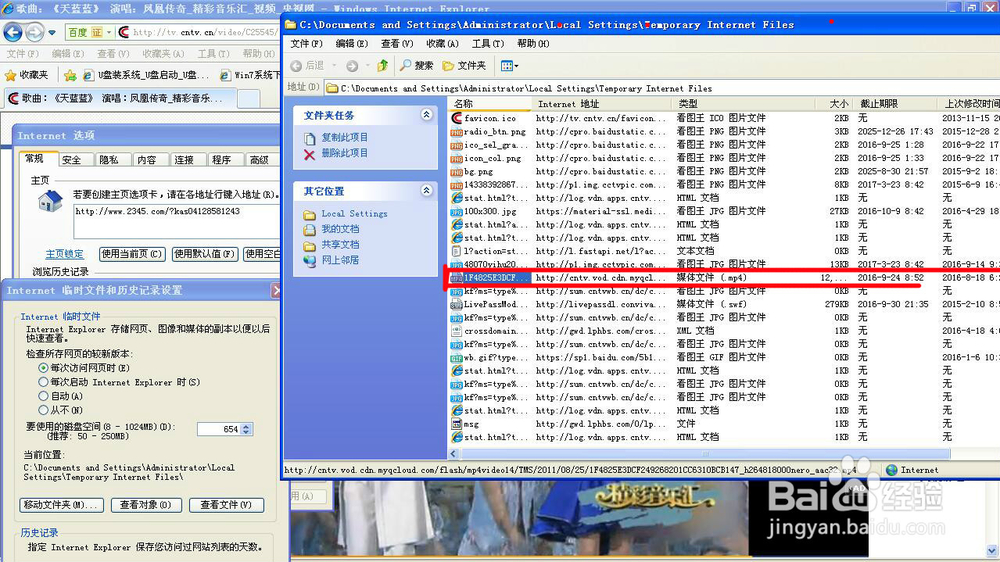This screenshot has height=562, width=1000.
Task: Select 每次访问网页时 radio option
Action: [x=43, y=368]
